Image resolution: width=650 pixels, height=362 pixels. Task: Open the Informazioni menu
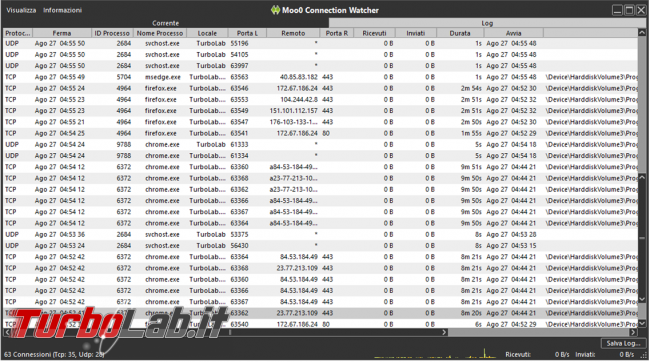click(x=62, y=10)
